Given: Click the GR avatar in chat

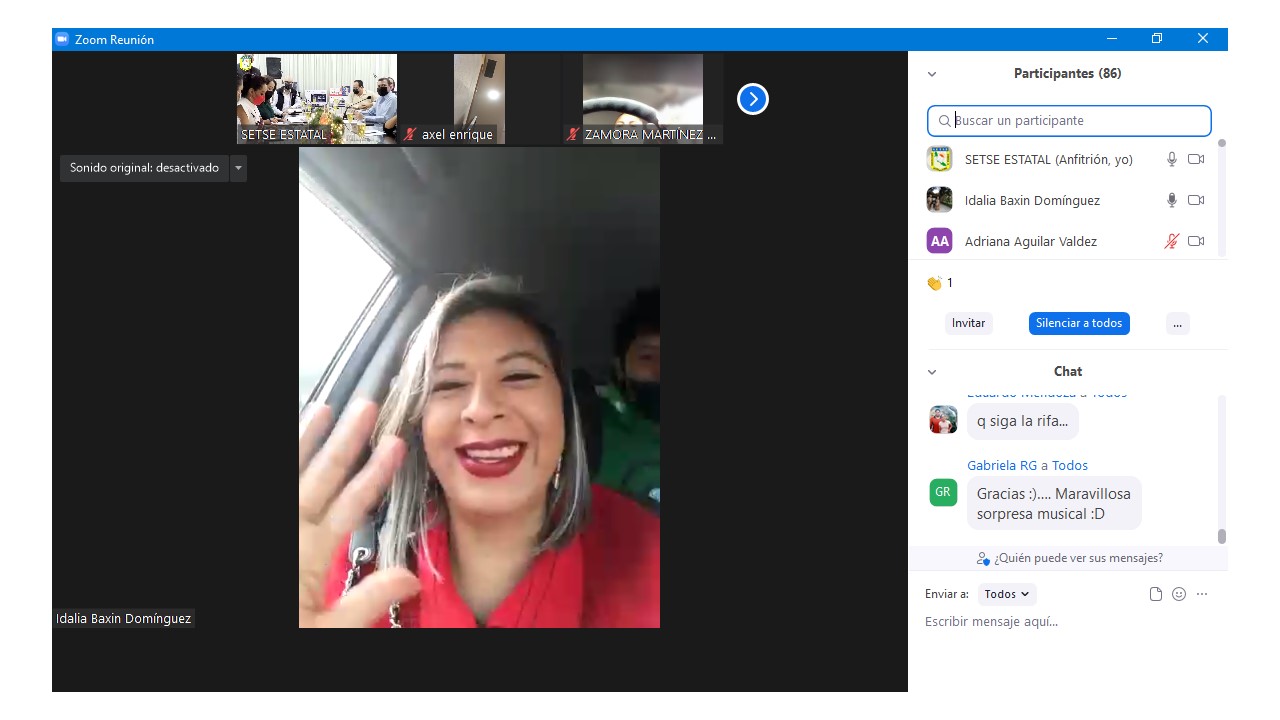Looking at the screenshot, I should pyautogui.click(x=943, y=492).
